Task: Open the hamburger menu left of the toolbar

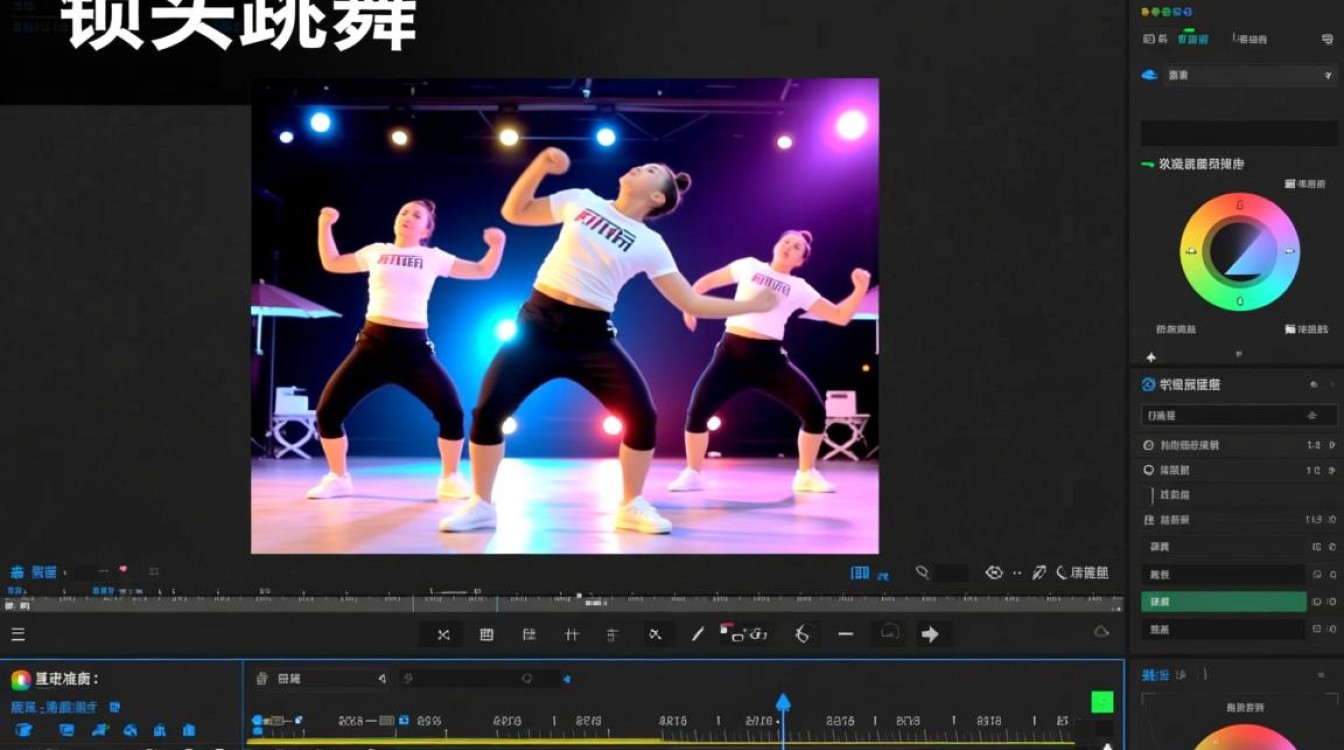Action: pos(18,634)
